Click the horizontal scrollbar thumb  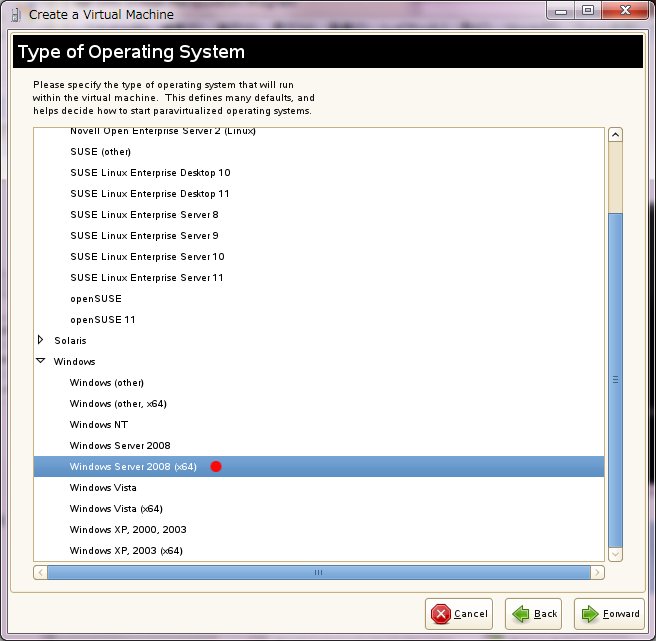(x=319, y=572)
